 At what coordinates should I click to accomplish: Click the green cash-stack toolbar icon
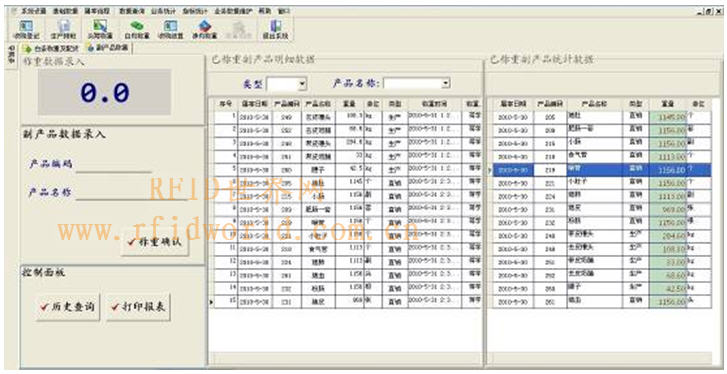pyautogui.click(x=137, y=29)
